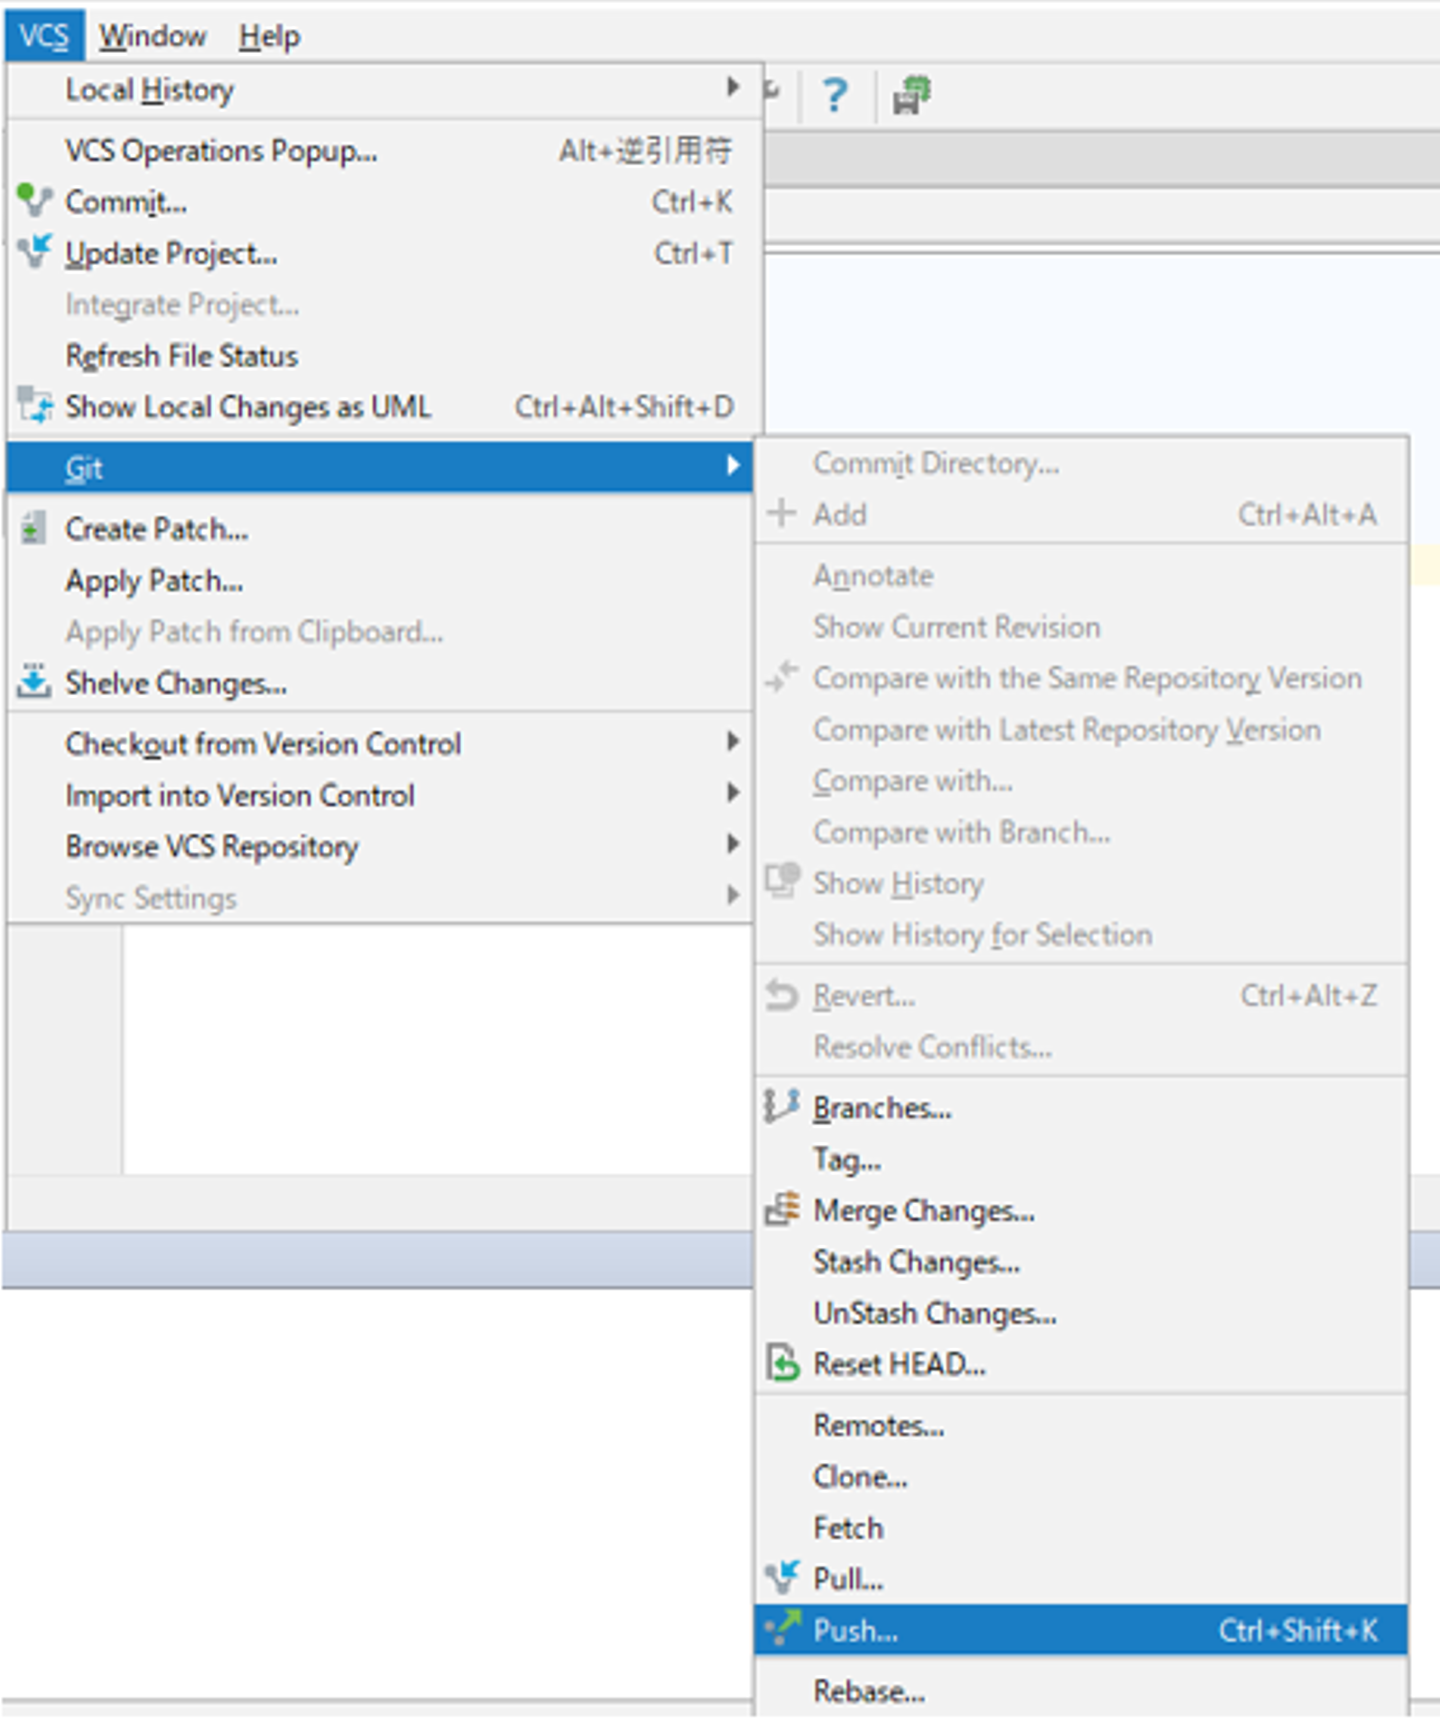Click the Reset HEAD icon

coord(782,1363)
